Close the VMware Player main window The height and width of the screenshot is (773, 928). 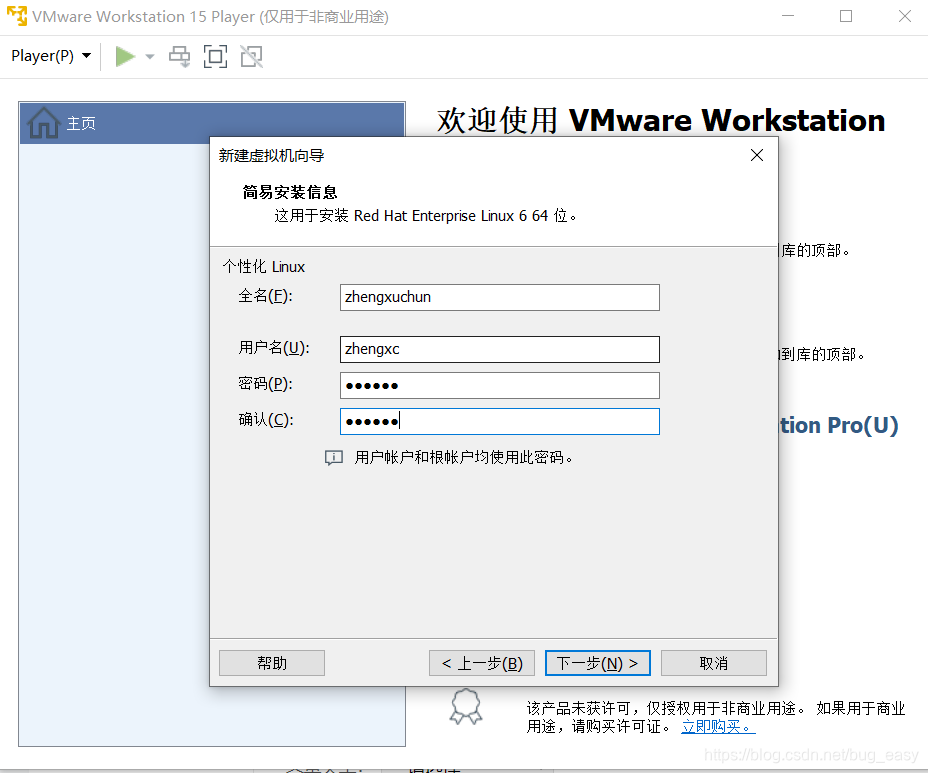(904, 16)
